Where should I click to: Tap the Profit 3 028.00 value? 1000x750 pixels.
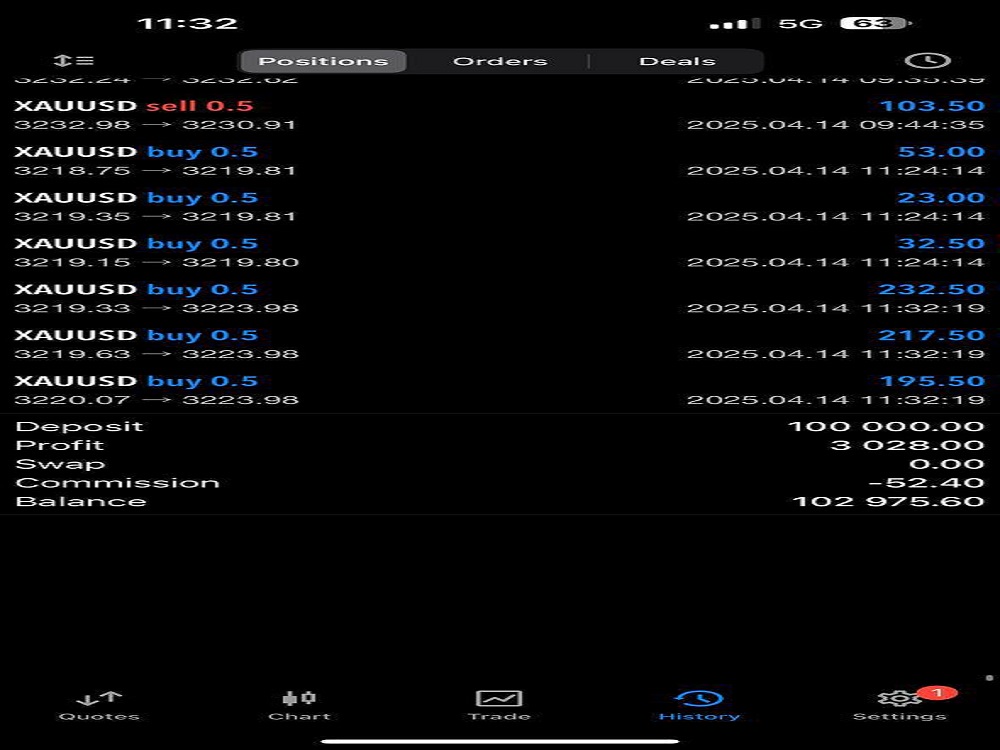tap(908, 445)
